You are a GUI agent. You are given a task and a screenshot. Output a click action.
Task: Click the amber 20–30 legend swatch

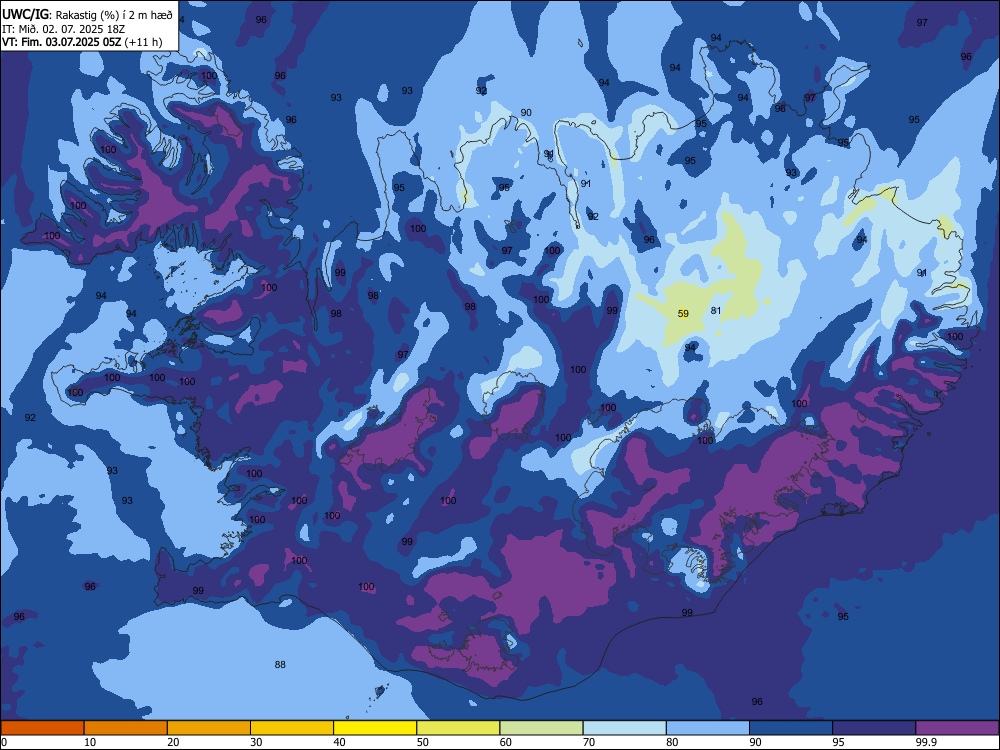tap(209, 728)
